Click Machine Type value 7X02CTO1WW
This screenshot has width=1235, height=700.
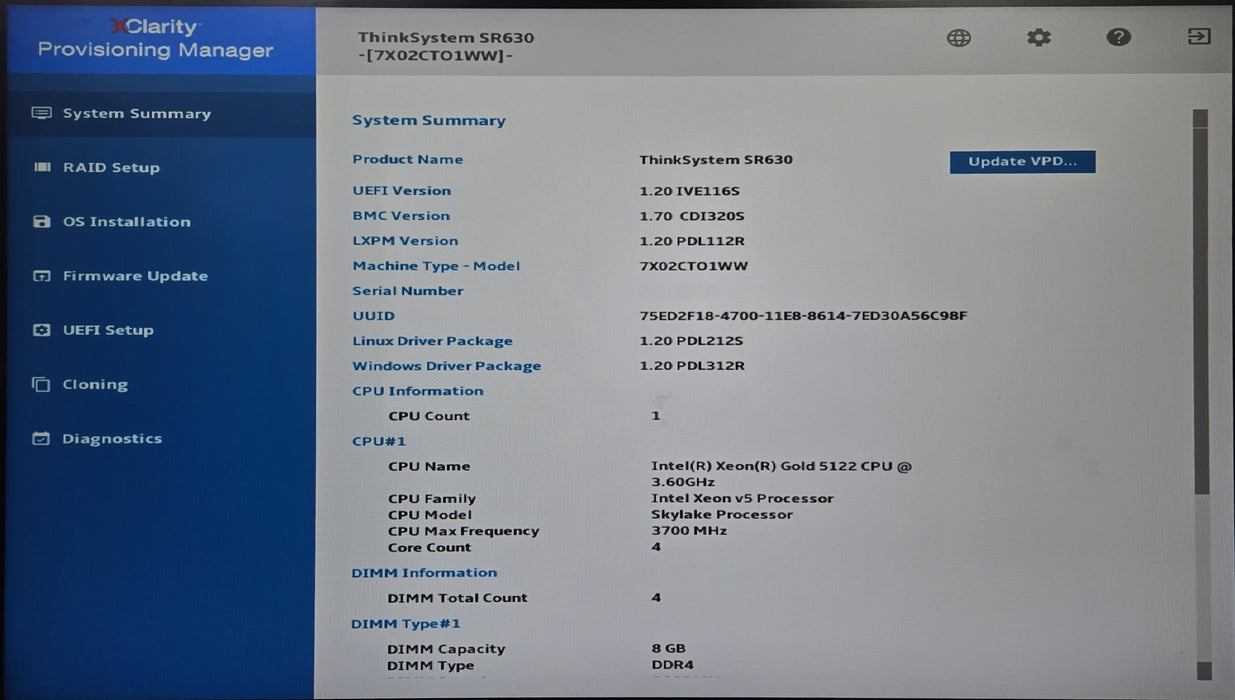[x=694, y=266]
